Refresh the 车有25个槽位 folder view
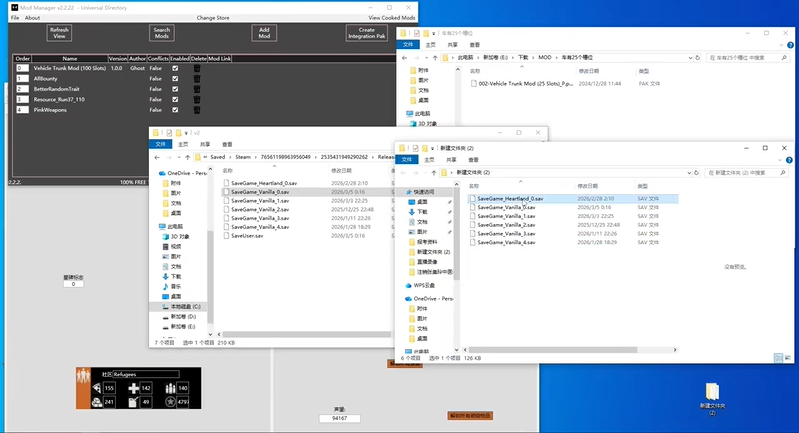 pos(698,58)
